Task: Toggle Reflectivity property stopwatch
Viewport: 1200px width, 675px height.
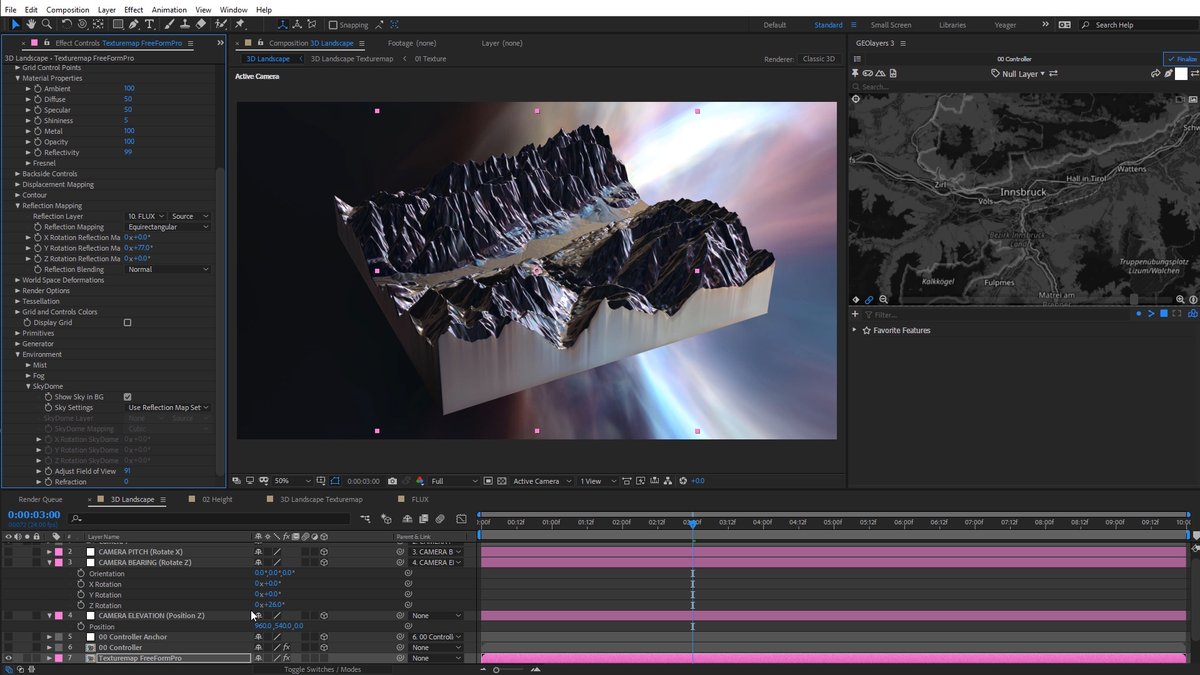Action: coord(38,152)
